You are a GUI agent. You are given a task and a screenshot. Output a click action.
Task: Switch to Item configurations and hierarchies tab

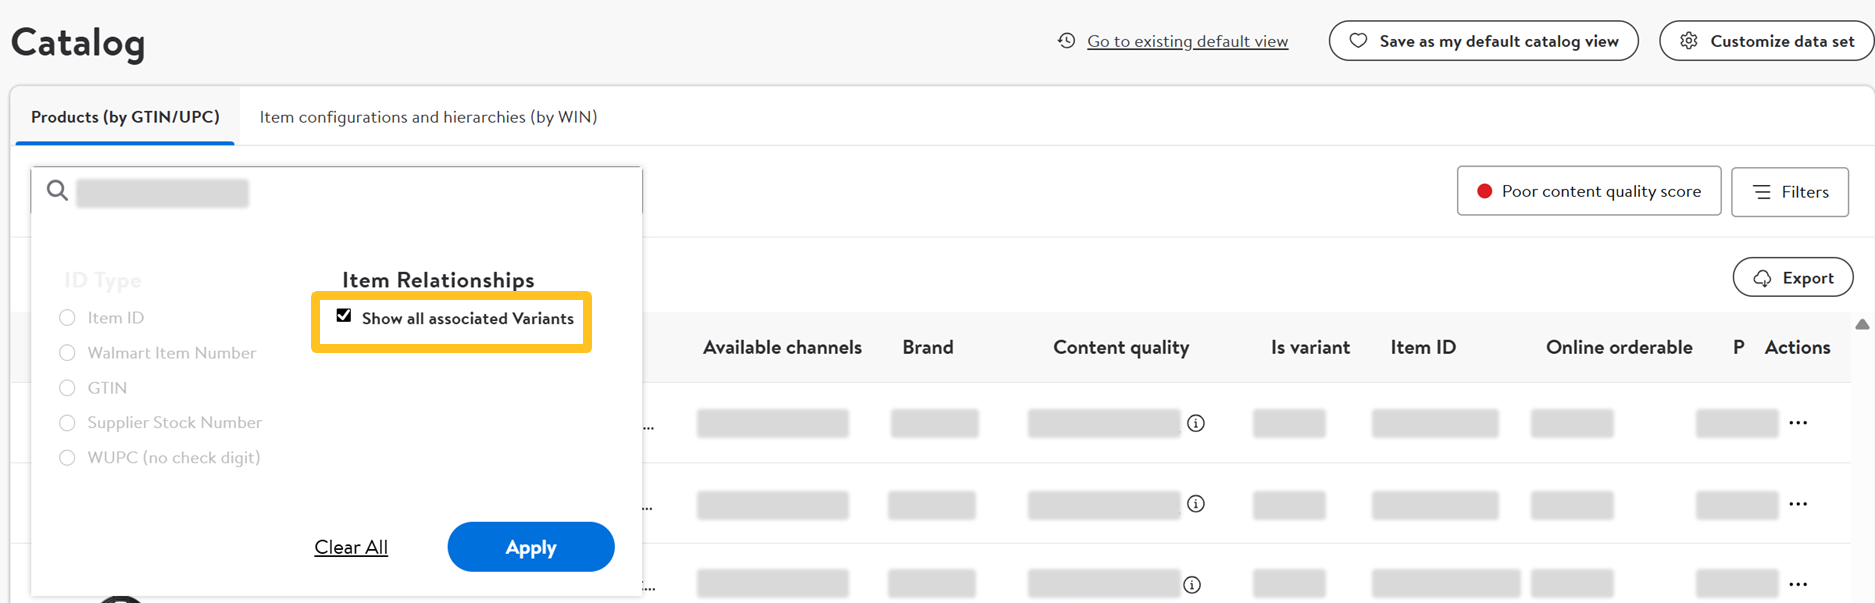click(428, 117)
